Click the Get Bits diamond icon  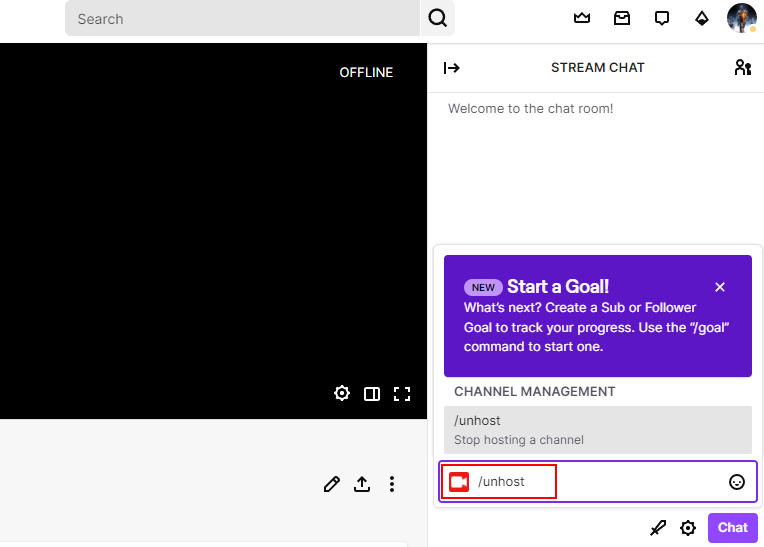[x=702, y=18]
